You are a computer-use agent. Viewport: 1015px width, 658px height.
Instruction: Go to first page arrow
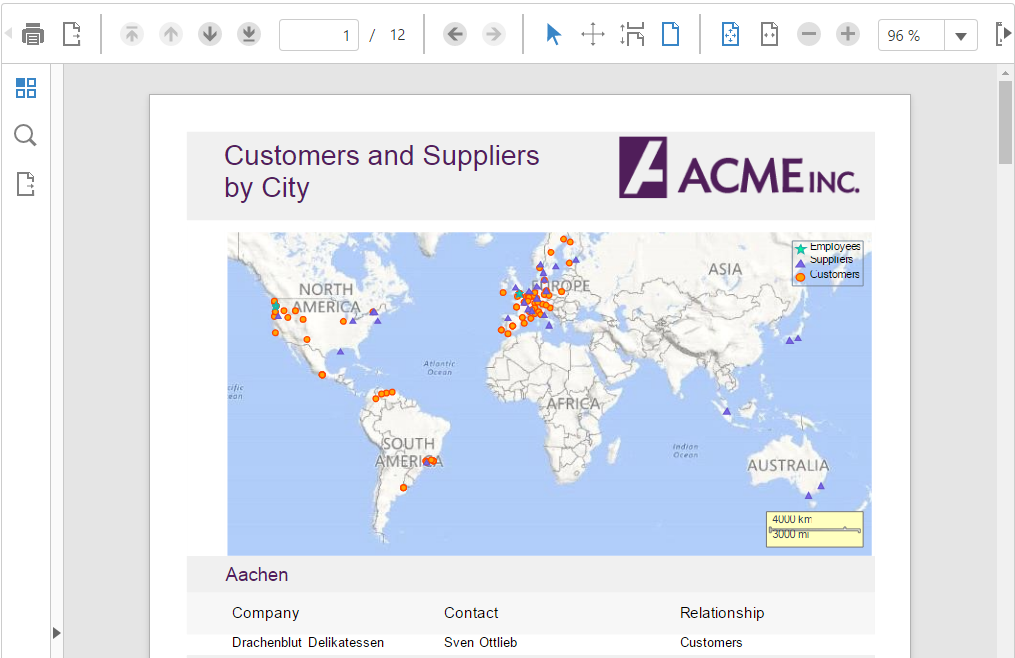coord(132,34)
